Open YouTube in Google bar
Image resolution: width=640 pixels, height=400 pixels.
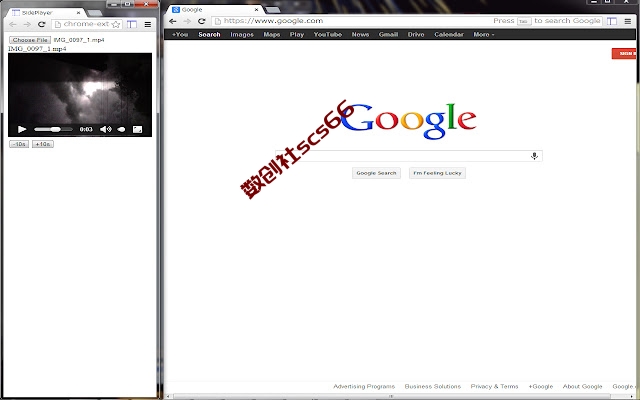[328, 35]
